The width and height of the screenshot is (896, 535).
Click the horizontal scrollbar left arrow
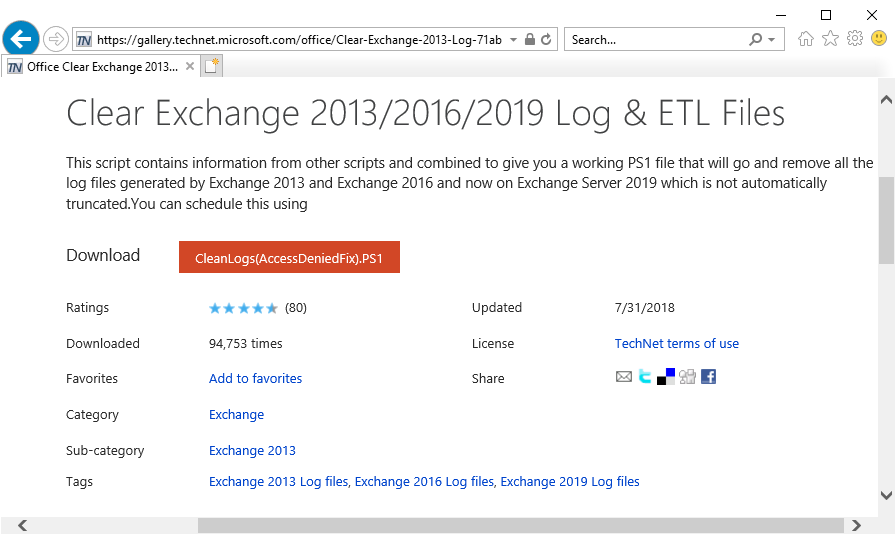[22, 525]
